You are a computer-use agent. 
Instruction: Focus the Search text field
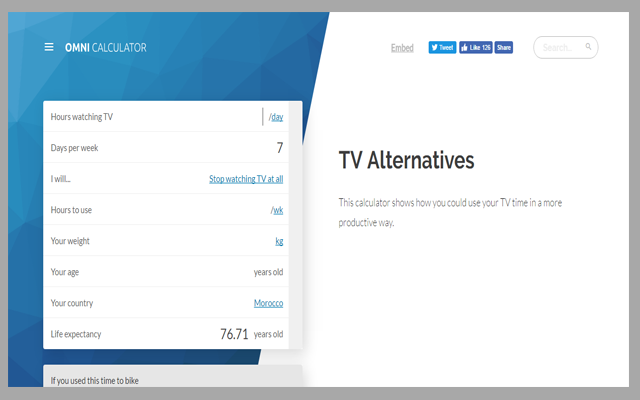point(560,47)
